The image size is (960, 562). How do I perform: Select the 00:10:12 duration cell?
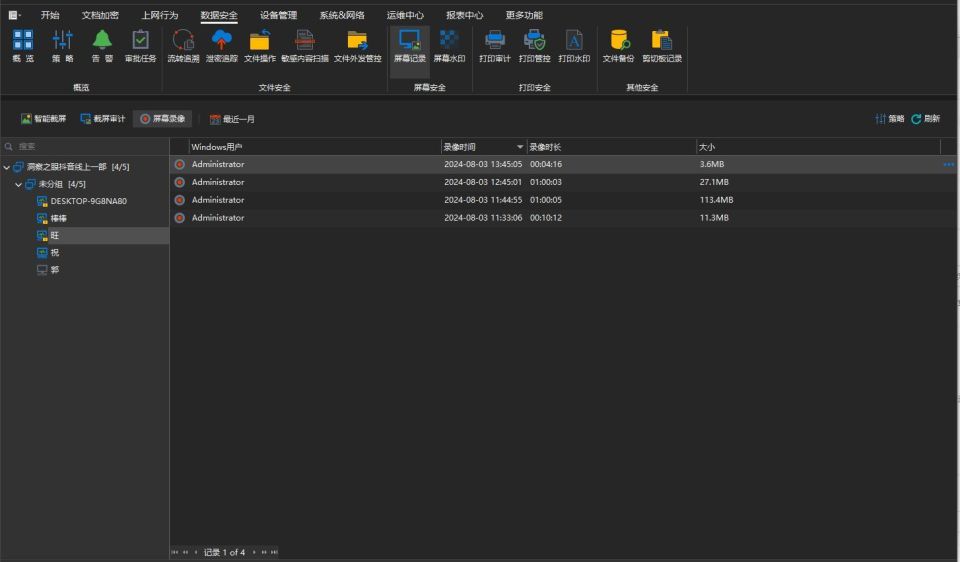point(546,217)
